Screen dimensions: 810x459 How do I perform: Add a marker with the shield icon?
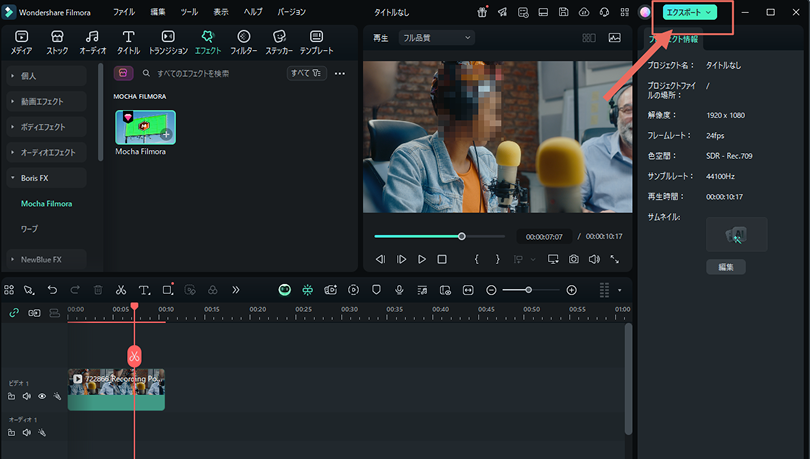pyautogui.click(x=376, y=290)
